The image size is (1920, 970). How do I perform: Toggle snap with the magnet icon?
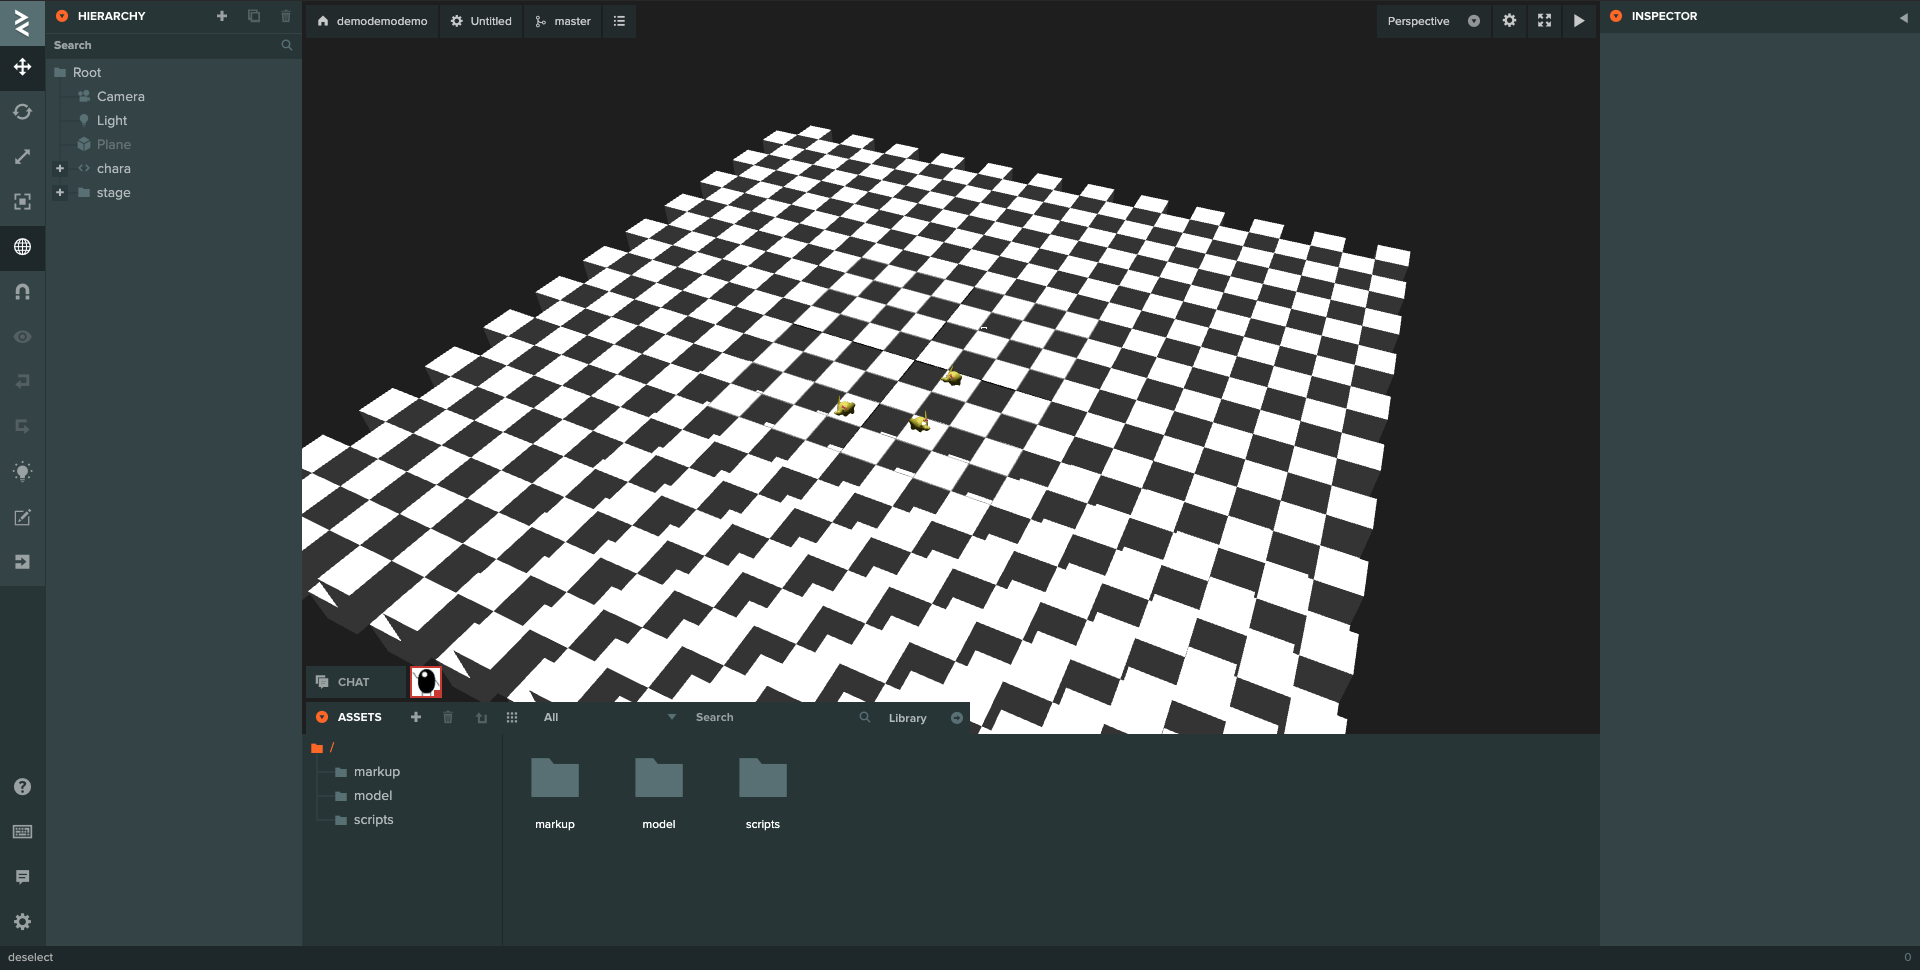[x=22, y=292]
